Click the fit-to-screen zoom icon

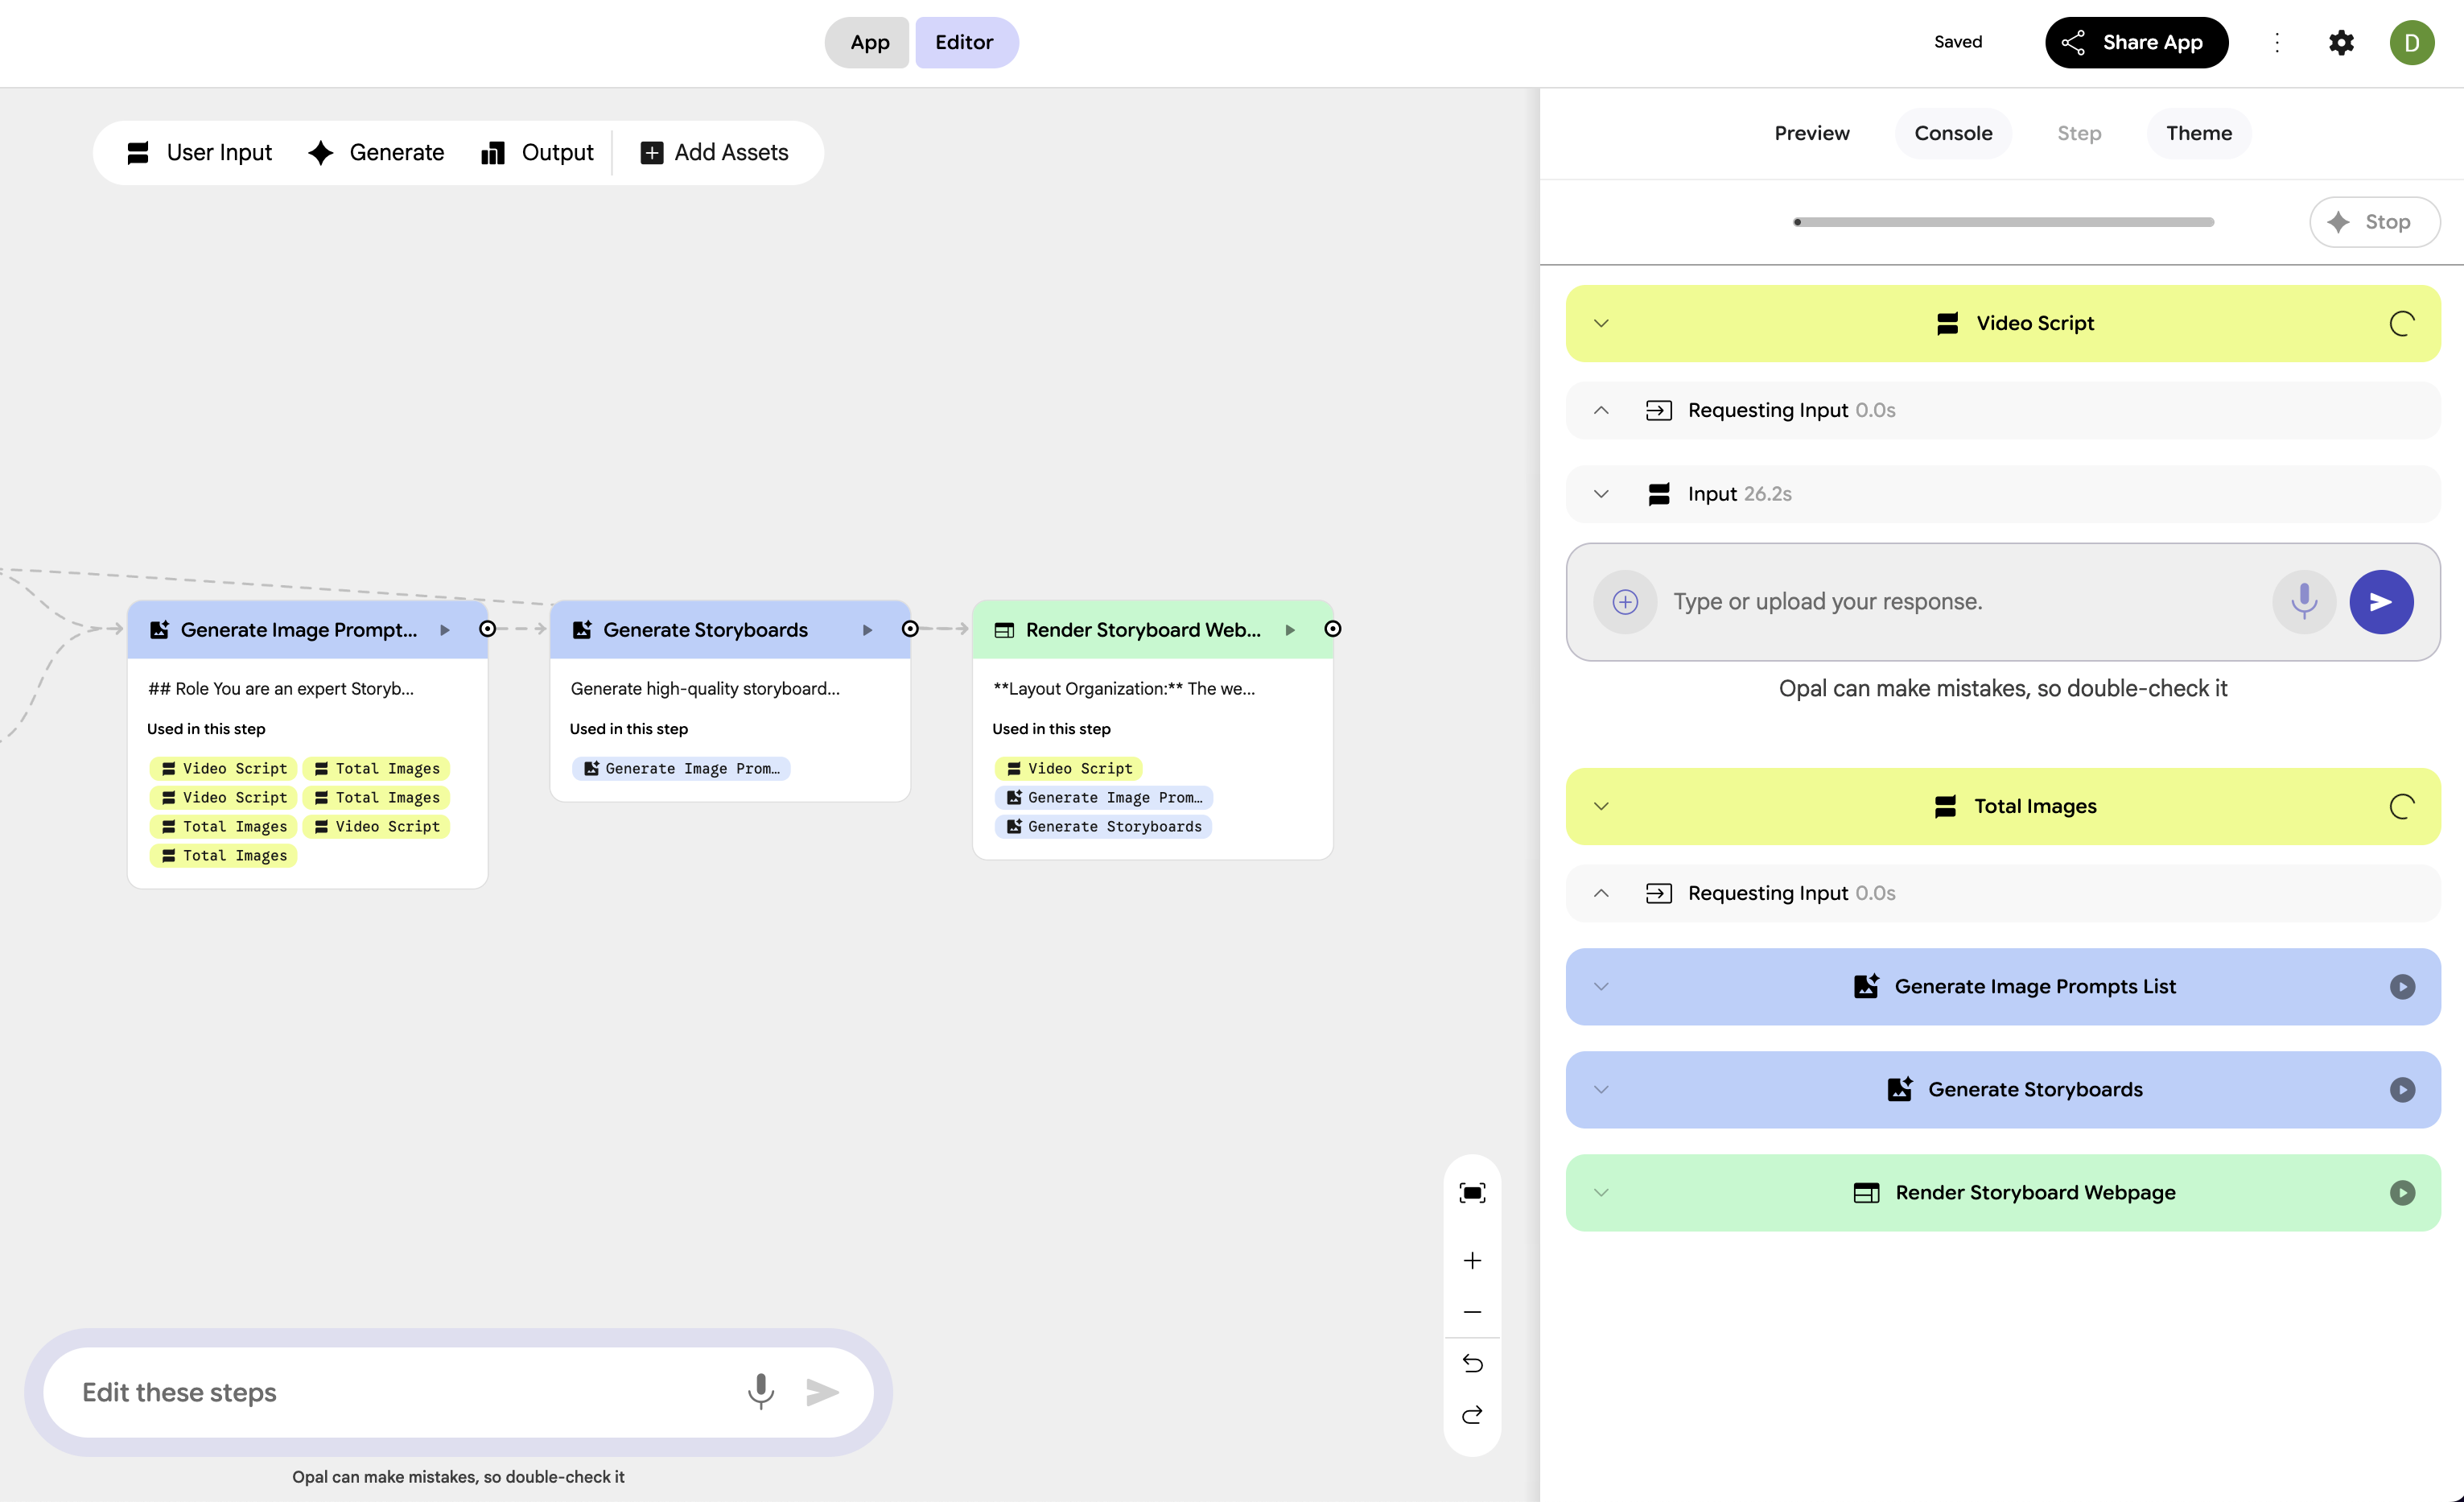(1472, 1192)
